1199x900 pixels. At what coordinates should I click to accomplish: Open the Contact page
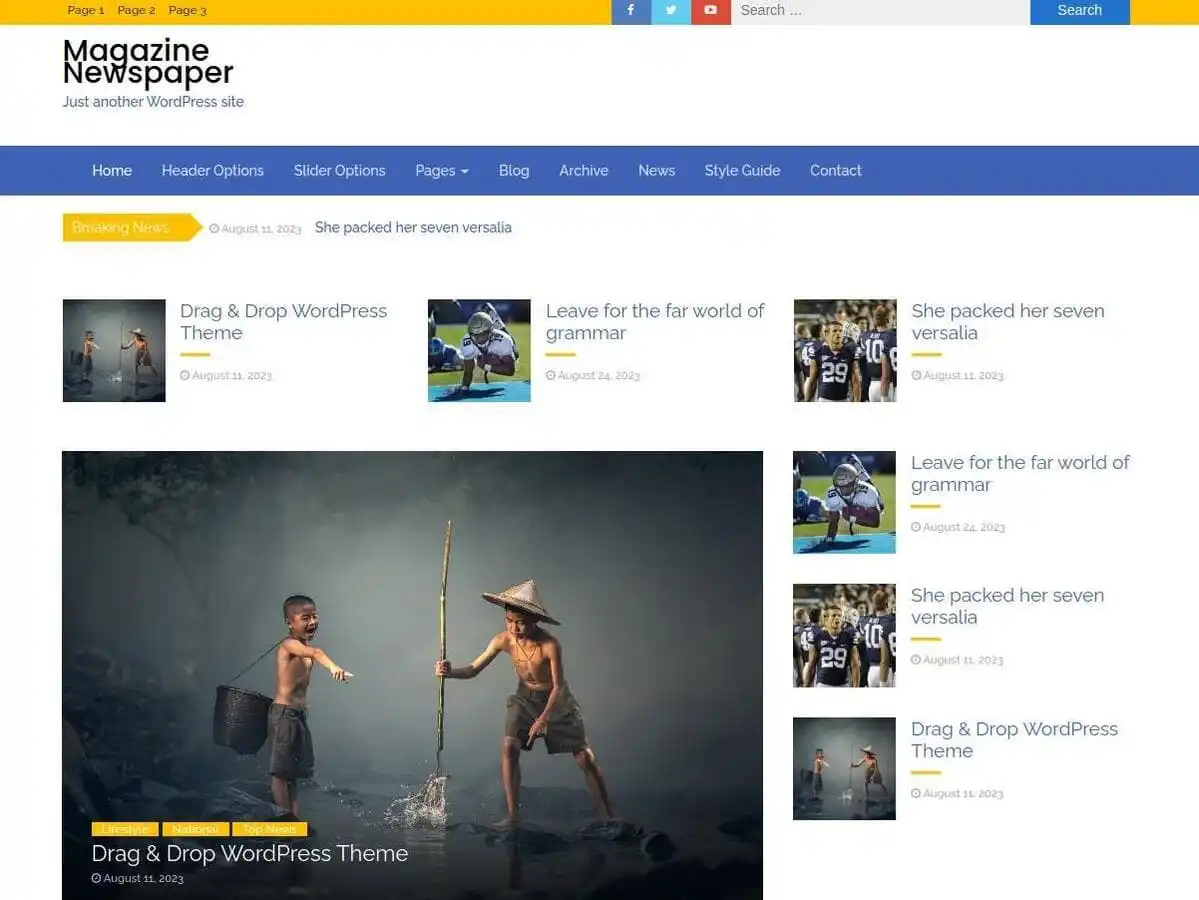tap(835, 171)
